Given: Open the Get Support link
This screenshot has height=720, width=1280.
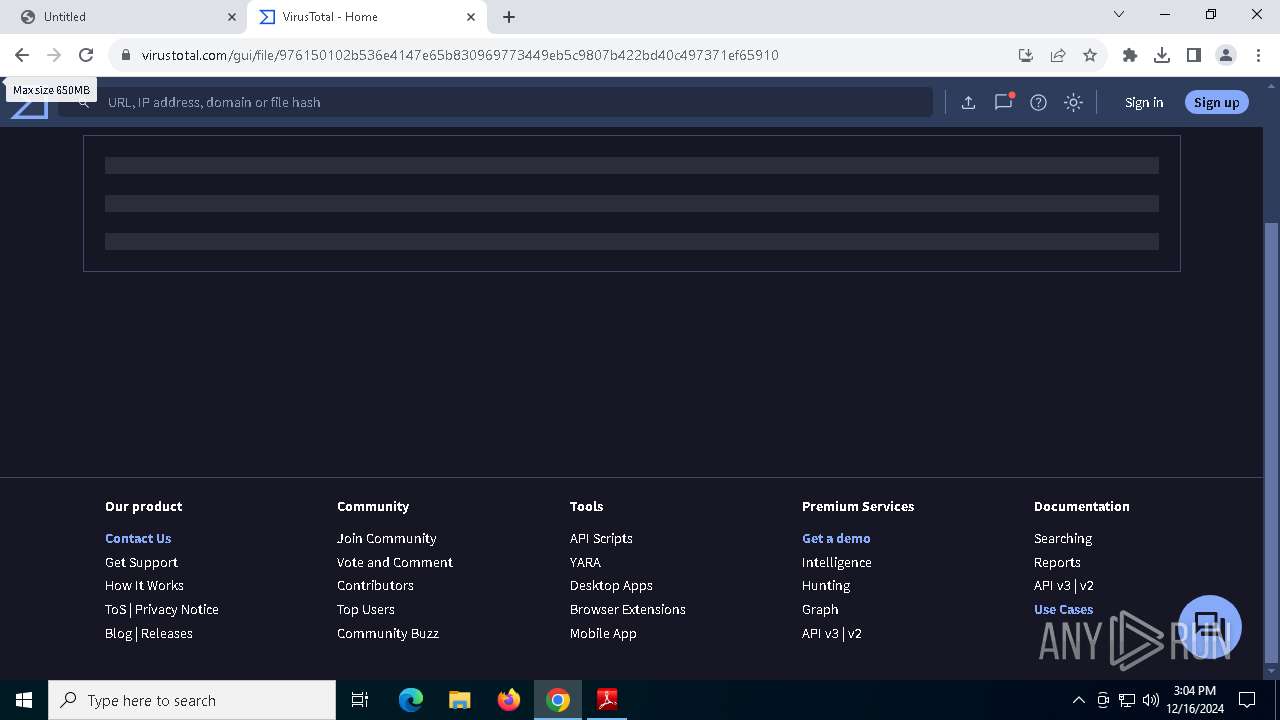Looking at the screenshot, I should [x=141, y=562].
